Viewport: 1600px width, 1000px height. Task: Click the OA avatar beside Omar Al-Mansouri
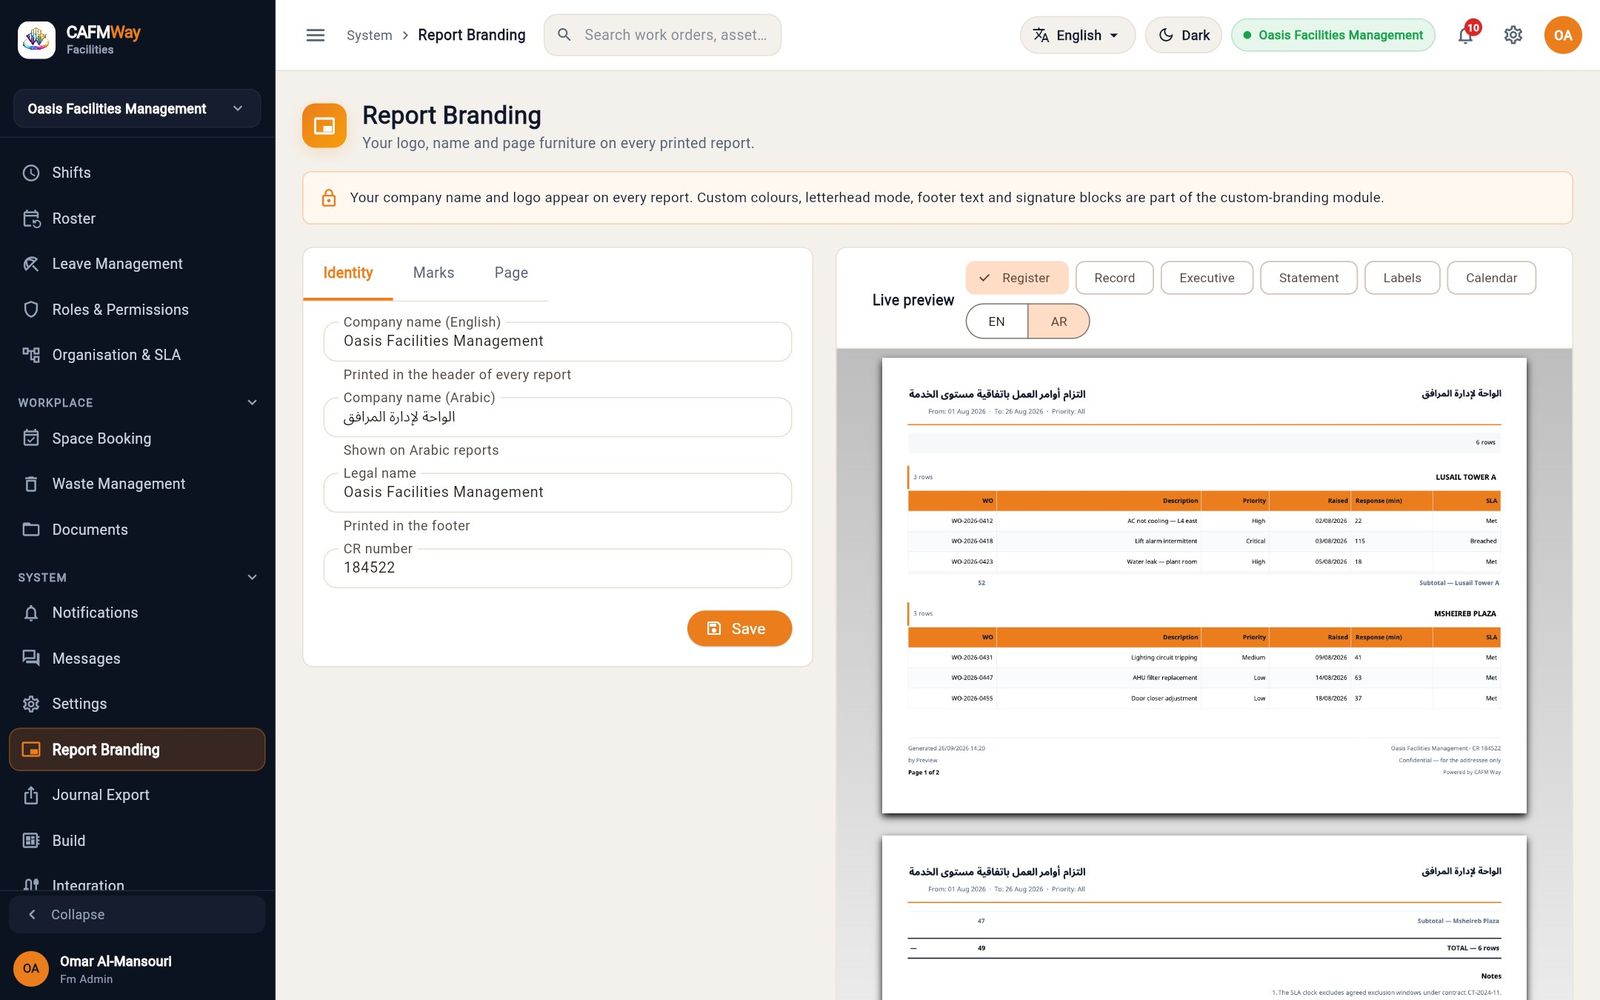point(31,968)
